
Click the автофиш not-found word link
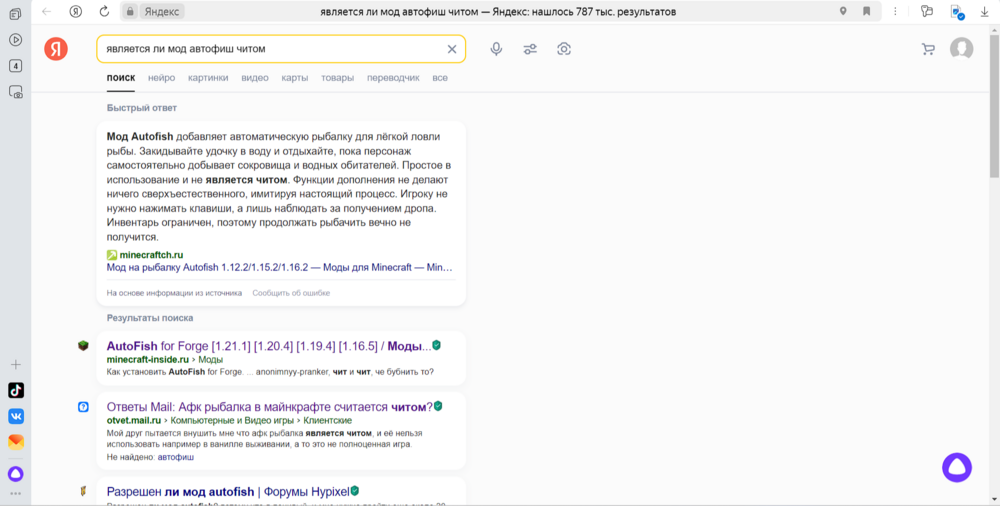click(x=175, y=457)
